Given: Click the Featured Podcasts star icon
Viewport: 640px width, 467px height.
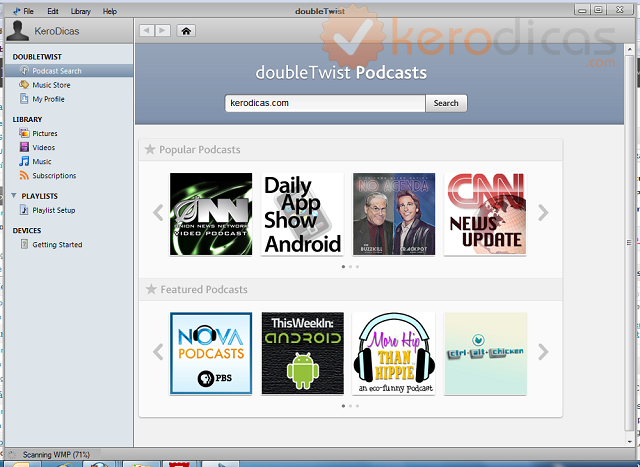Looking at the screenshot, I should [151, 289].
